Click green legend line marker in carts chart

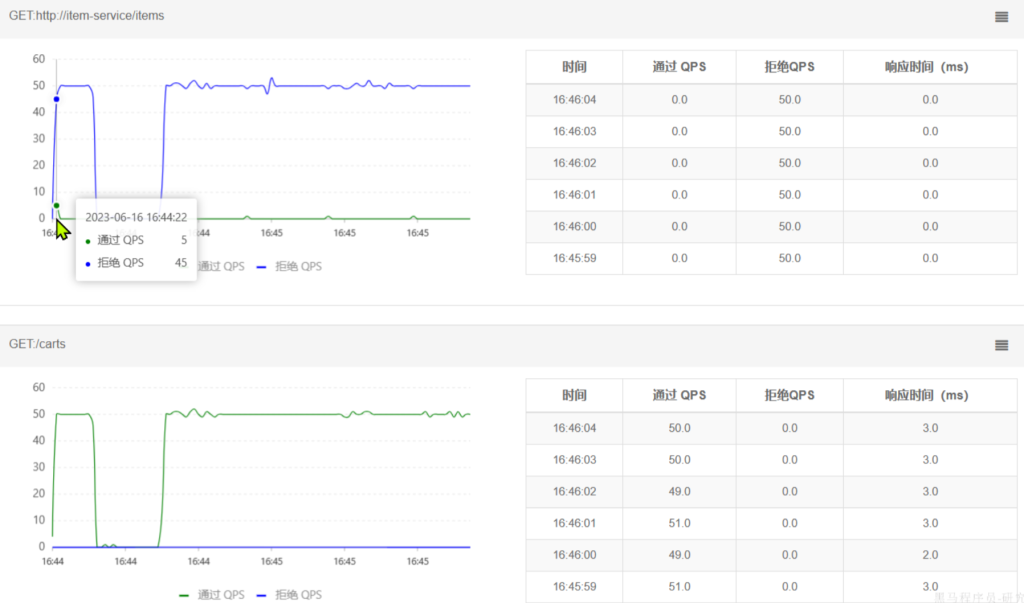point(185,594)
